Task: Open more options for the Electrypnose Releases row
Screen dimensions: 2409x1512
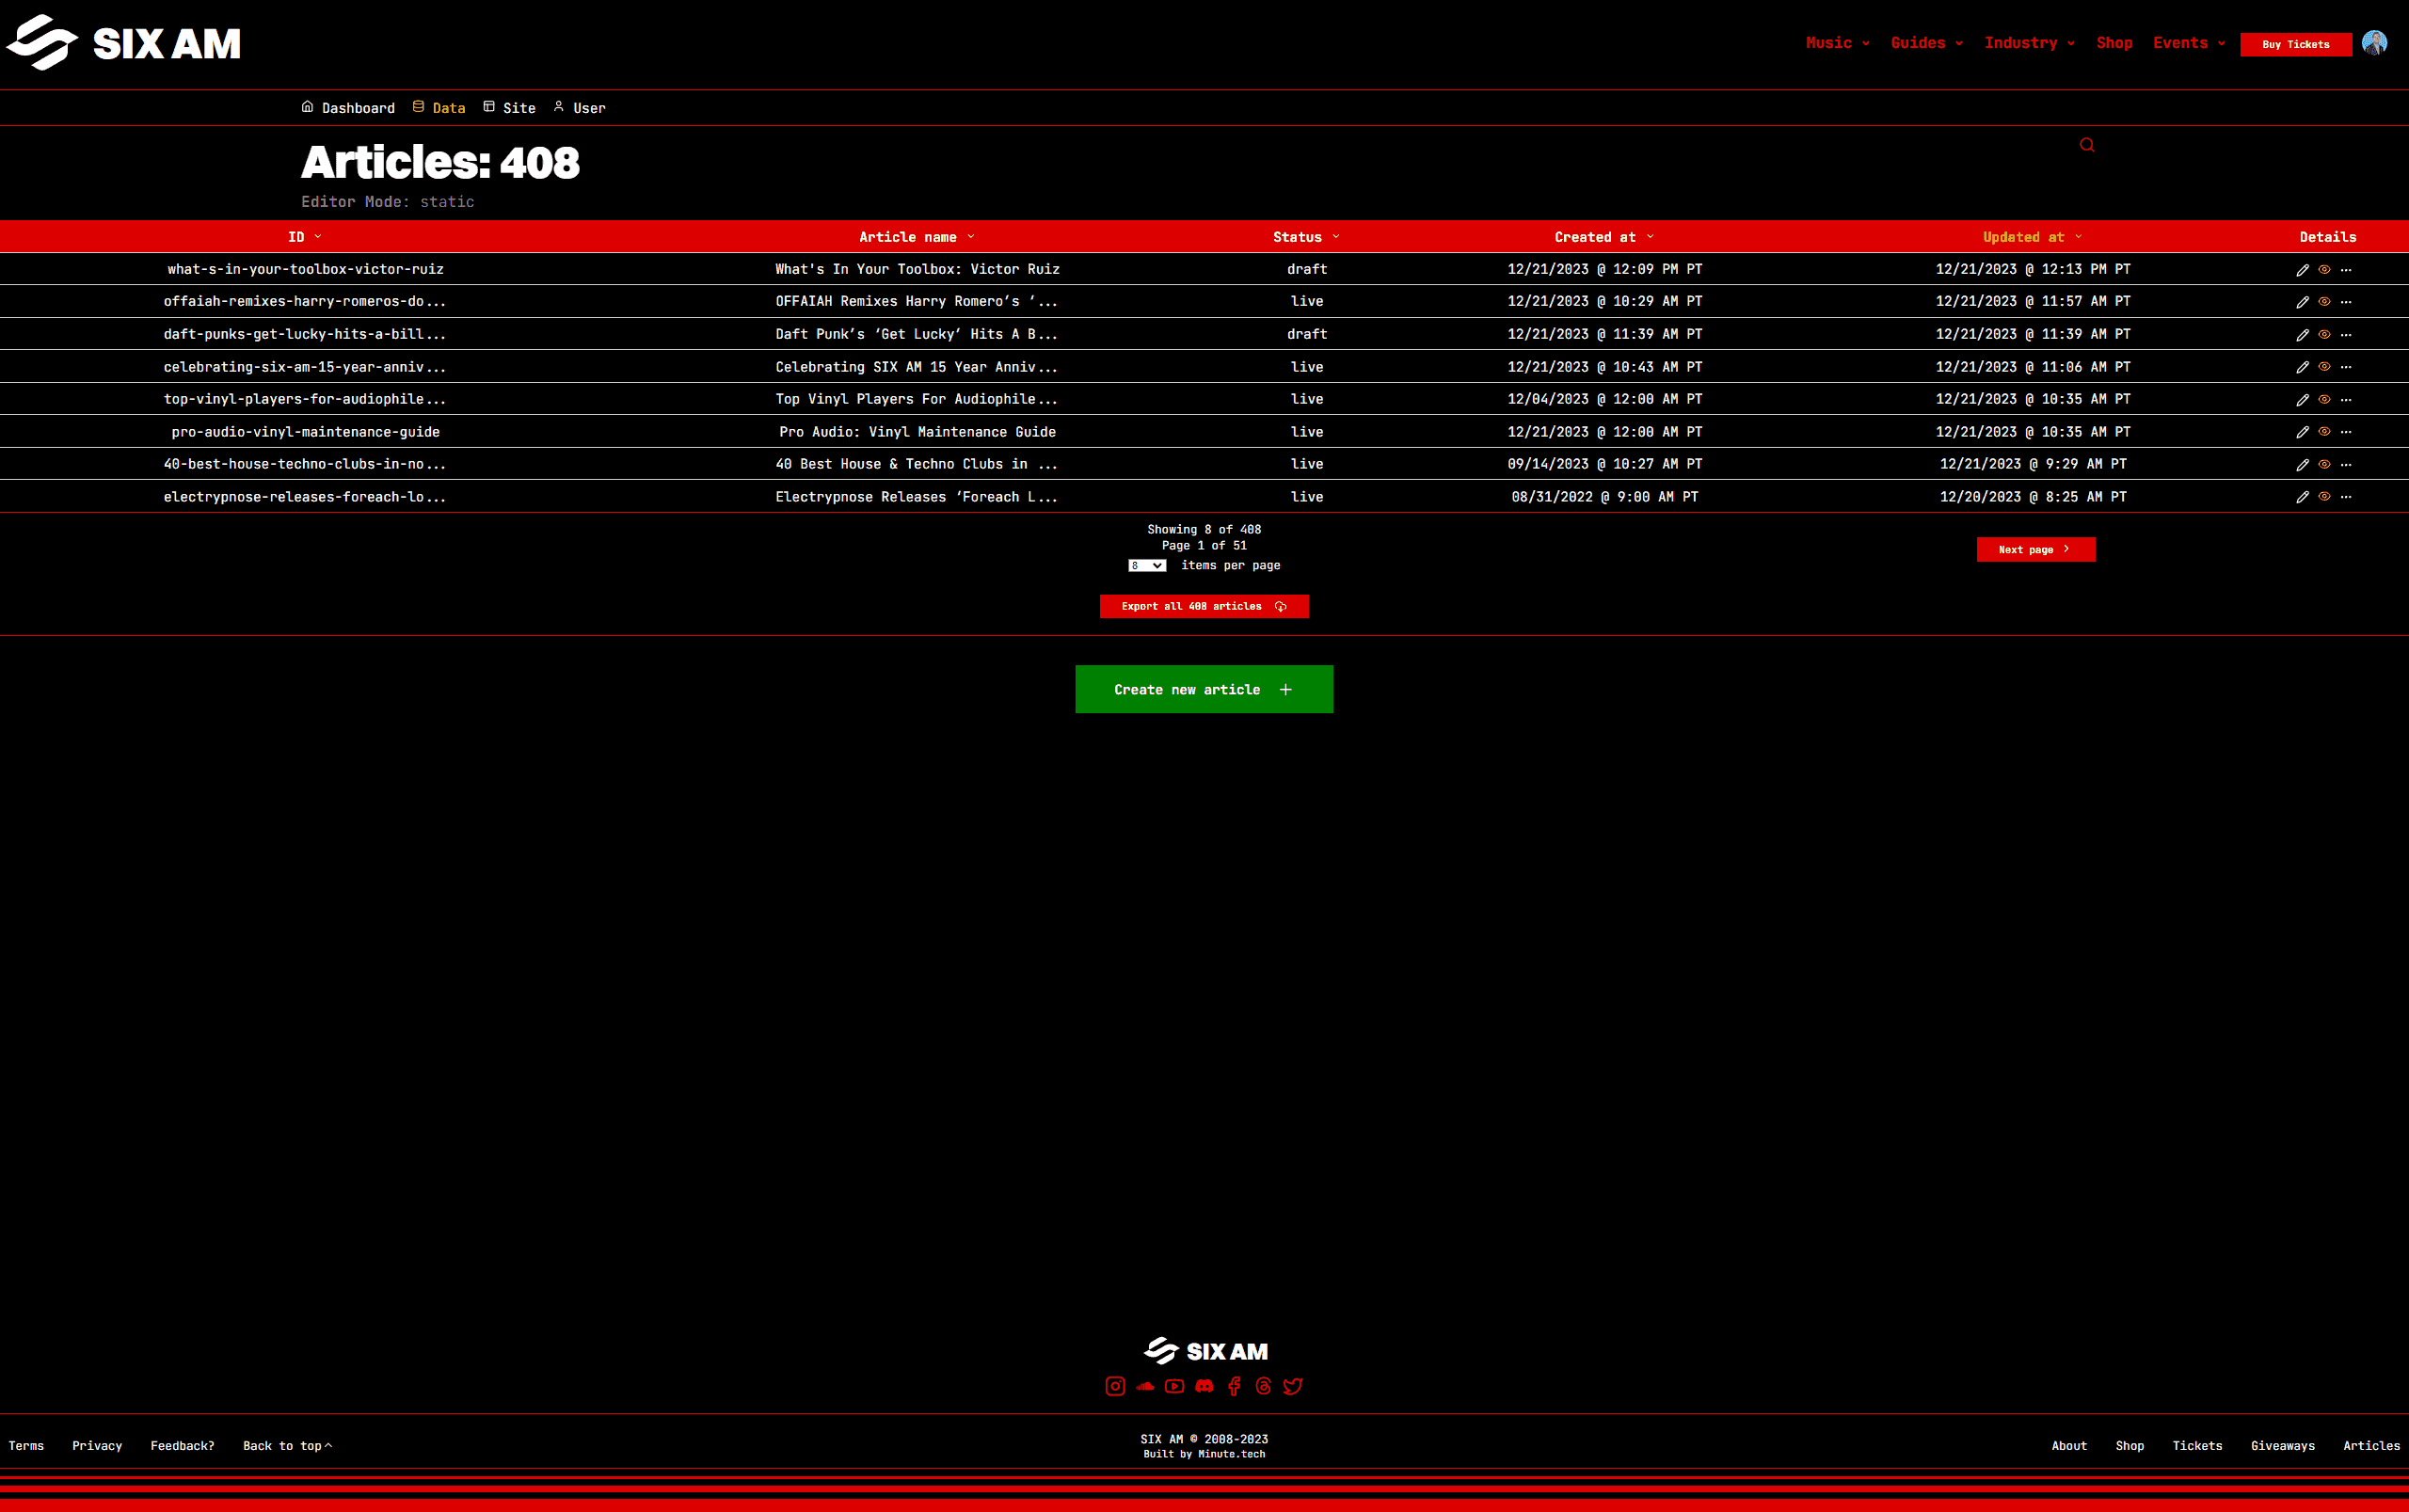Action: [x=2346, y=497]
